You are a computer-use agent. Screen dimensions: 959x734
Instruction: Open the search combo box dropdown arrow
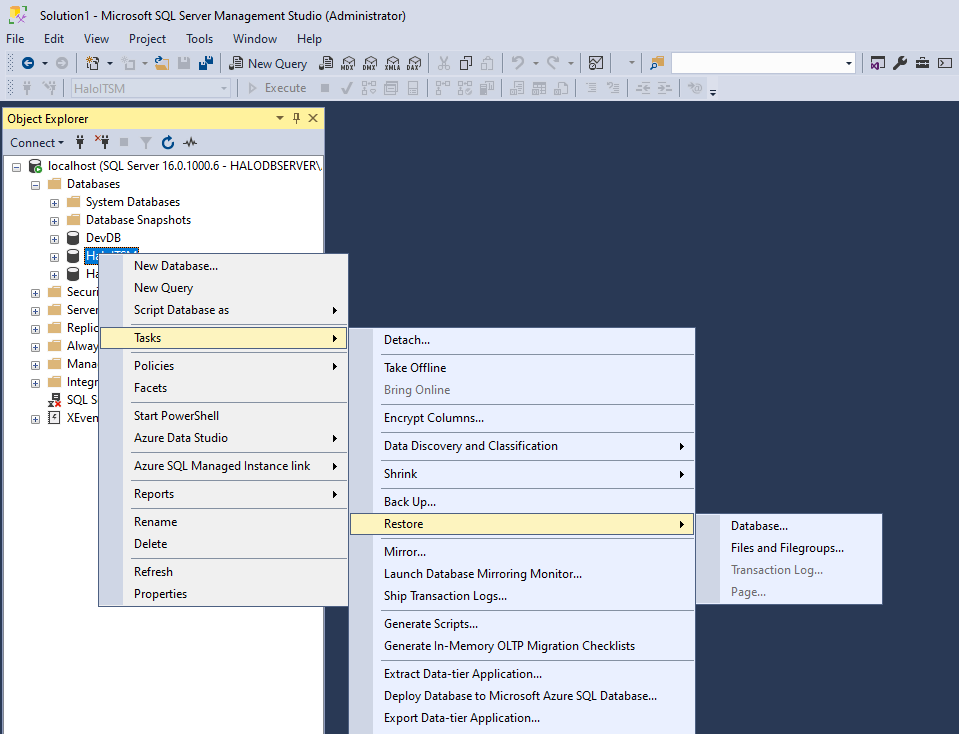(848, 64)
